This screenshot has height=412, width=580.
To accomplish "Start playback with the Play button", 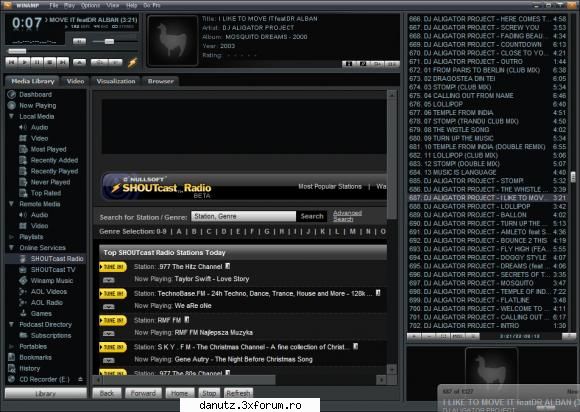I will (x=24, y=62).
